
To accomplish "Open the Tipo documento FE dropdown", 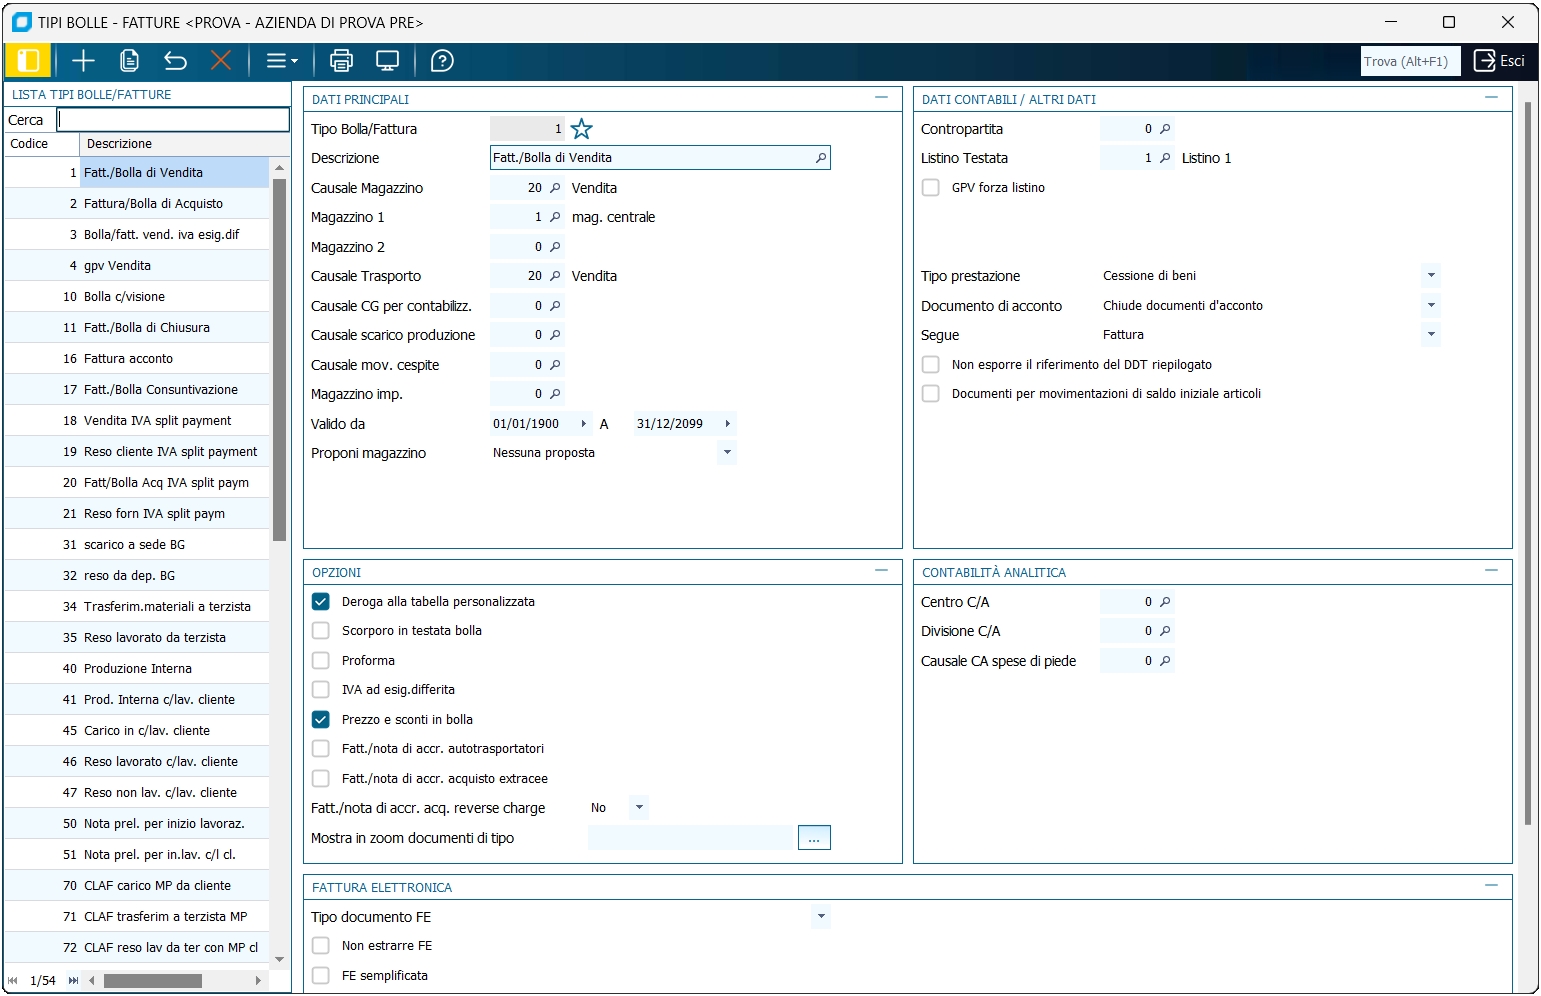I will click(x=821, y=917).
